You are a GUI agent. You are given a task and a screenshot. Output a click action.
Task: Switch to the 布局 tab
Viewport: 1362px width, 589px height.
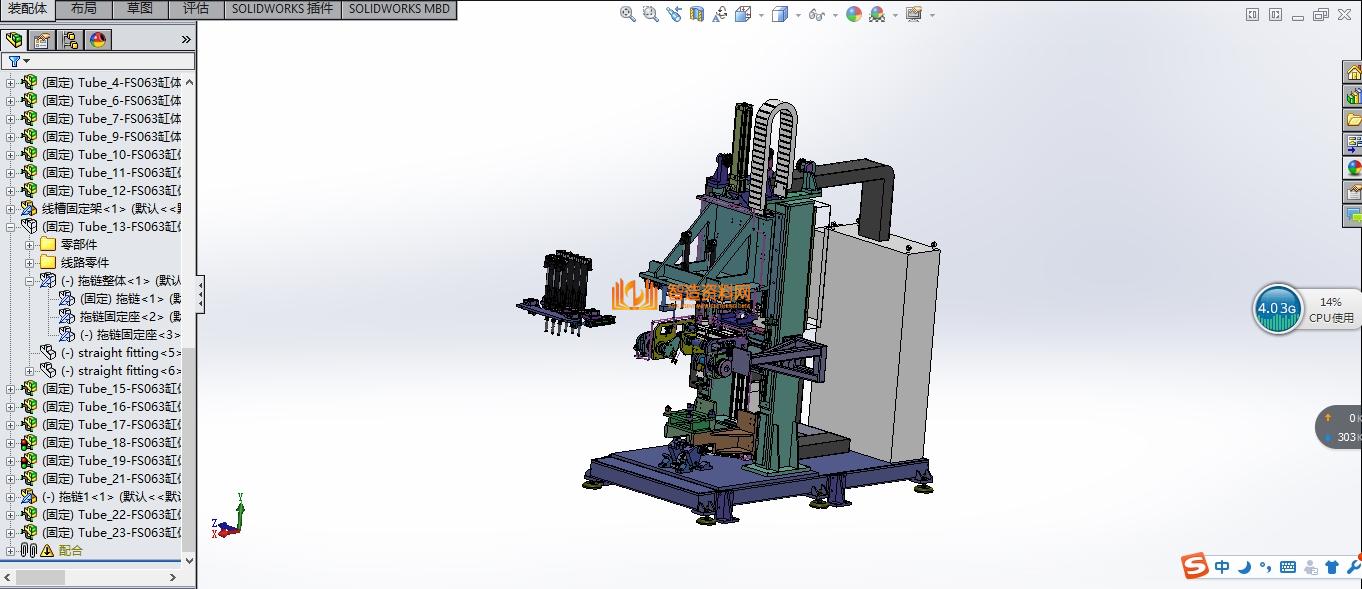84,9
